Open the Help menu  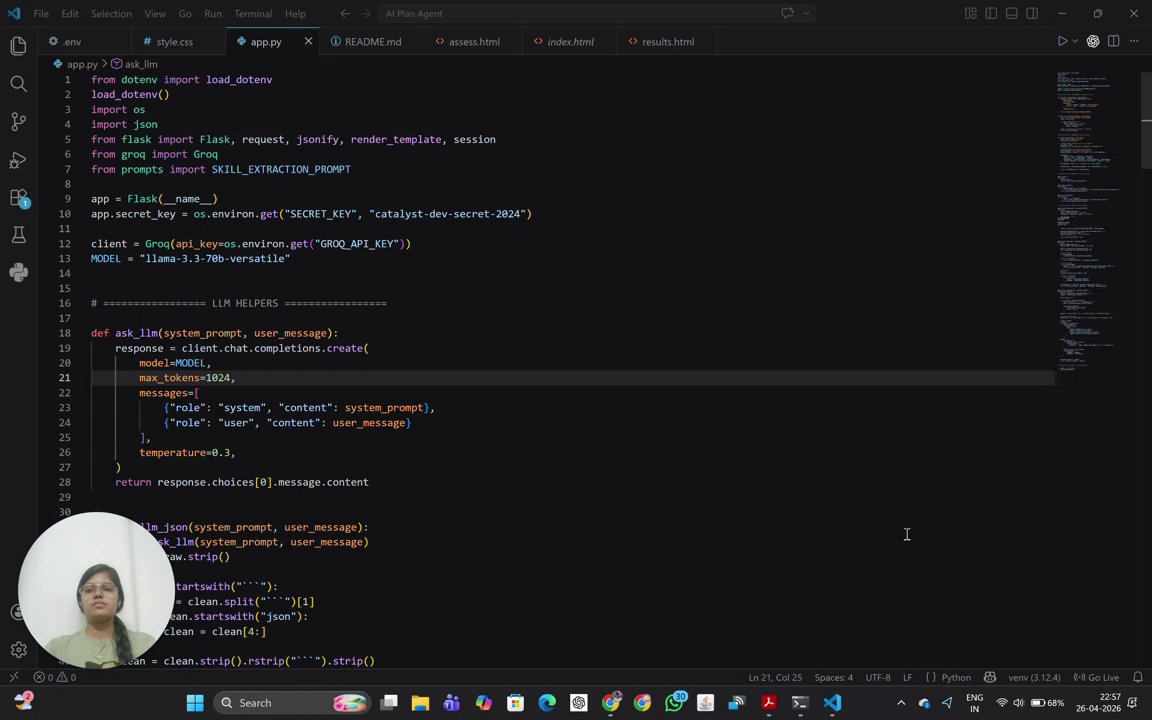(295, 13)
